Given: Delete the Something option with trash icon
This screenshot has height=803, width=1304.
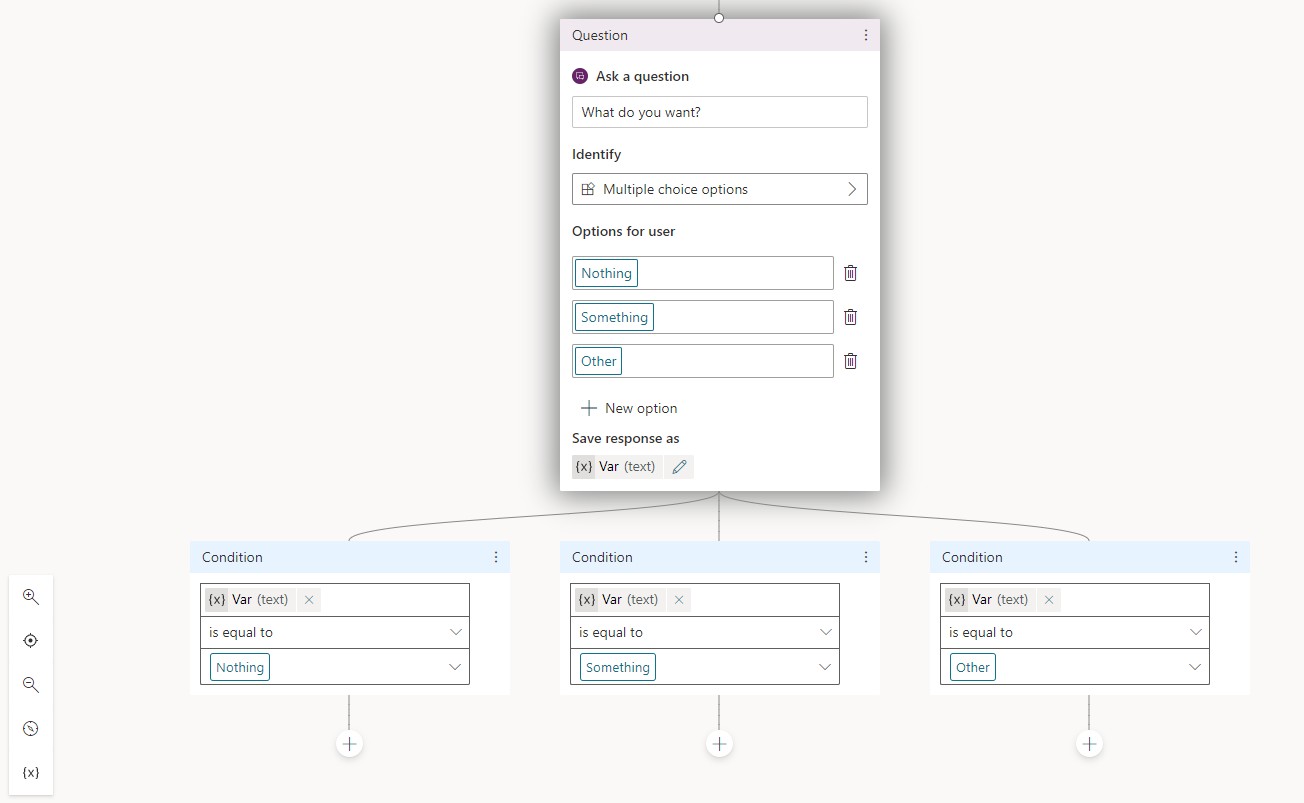Looking at the screenshot, I should point(851,317).
